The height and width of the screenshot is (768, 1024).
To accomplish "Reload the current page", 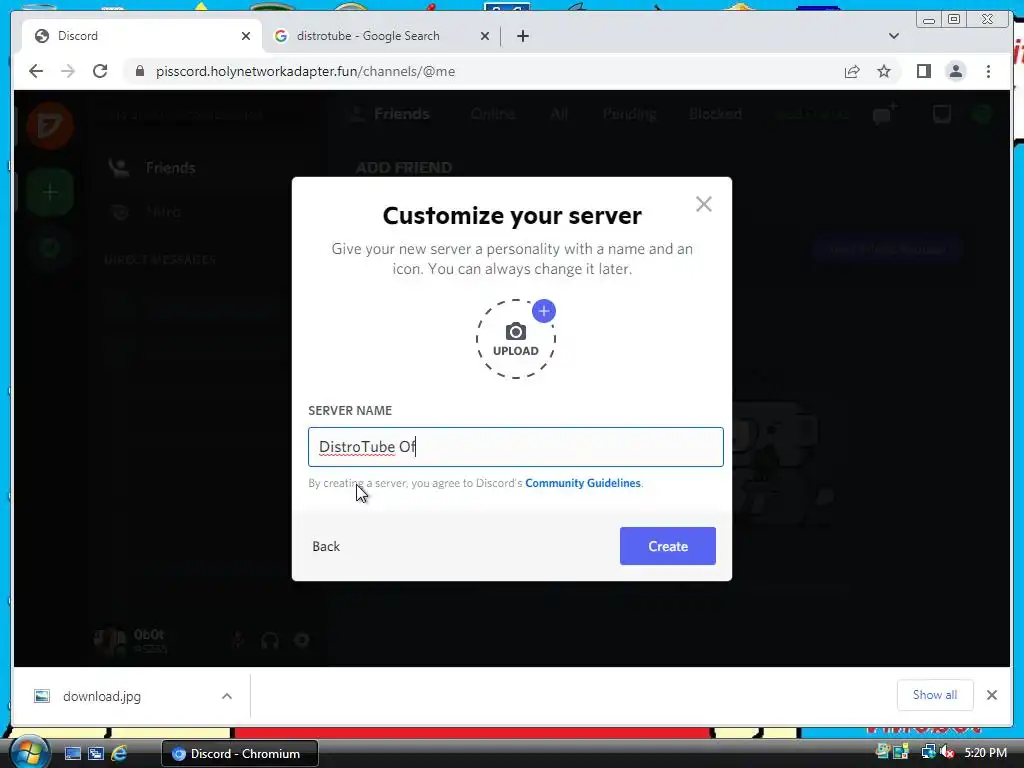I will click(100, 71).
